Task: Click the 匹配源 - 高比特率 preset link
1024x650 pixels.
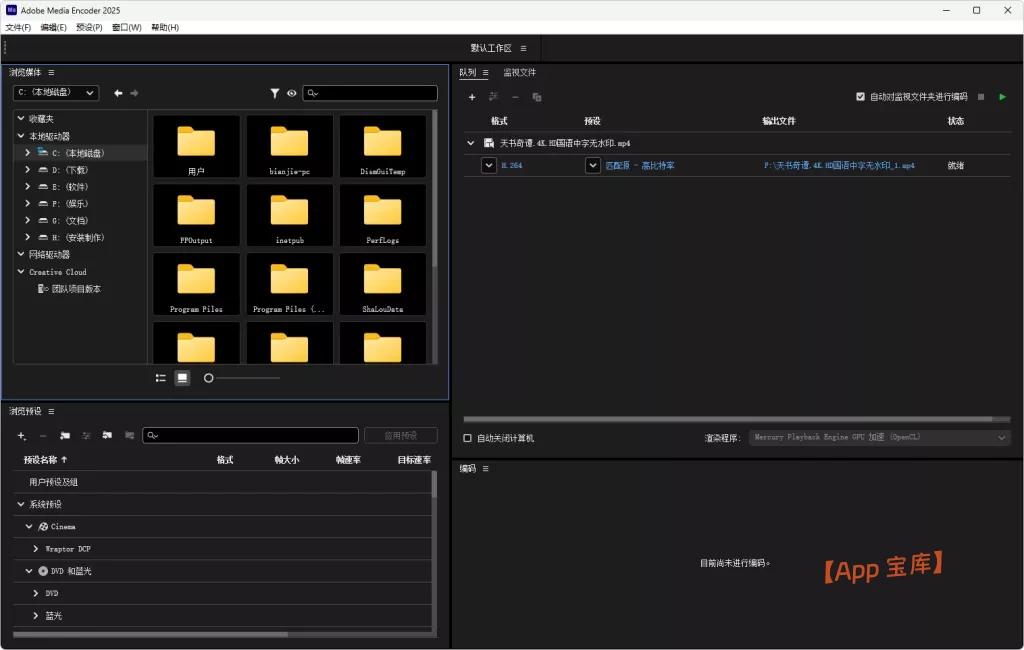Action: point(640,165)
